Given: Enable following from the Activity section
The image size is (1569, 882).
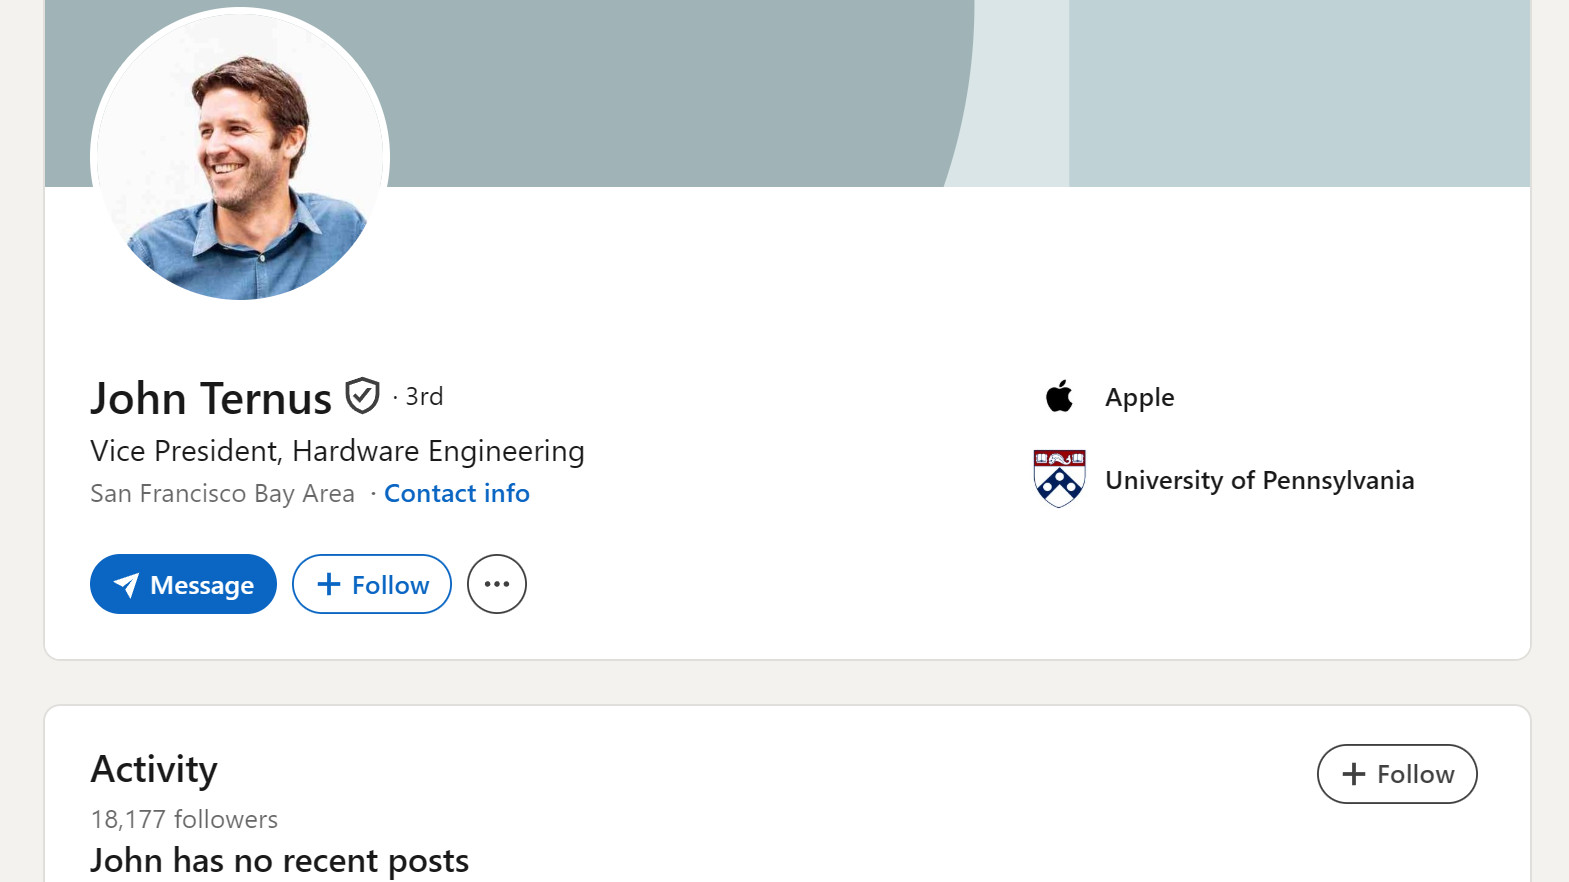Looking at the screenshot, I should click(1396, 773).
